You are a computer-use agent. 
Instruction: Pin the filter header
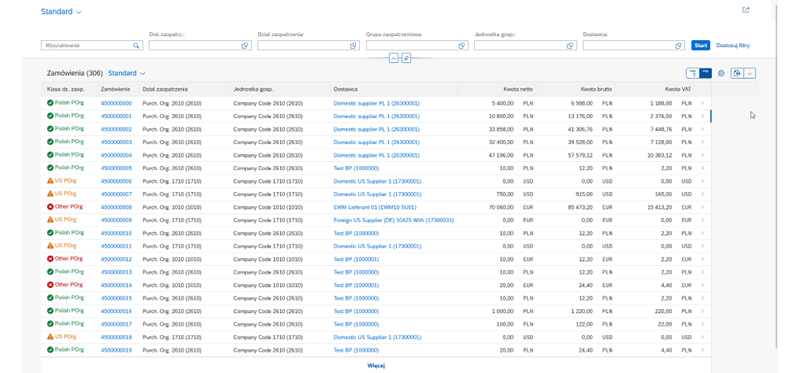(406, 58)
